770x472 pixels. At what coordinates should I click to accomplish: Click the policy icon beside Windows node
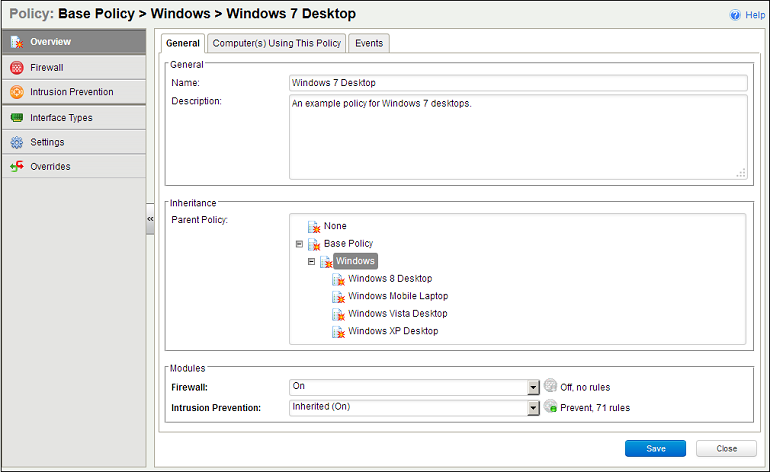[x=326, y=262]
